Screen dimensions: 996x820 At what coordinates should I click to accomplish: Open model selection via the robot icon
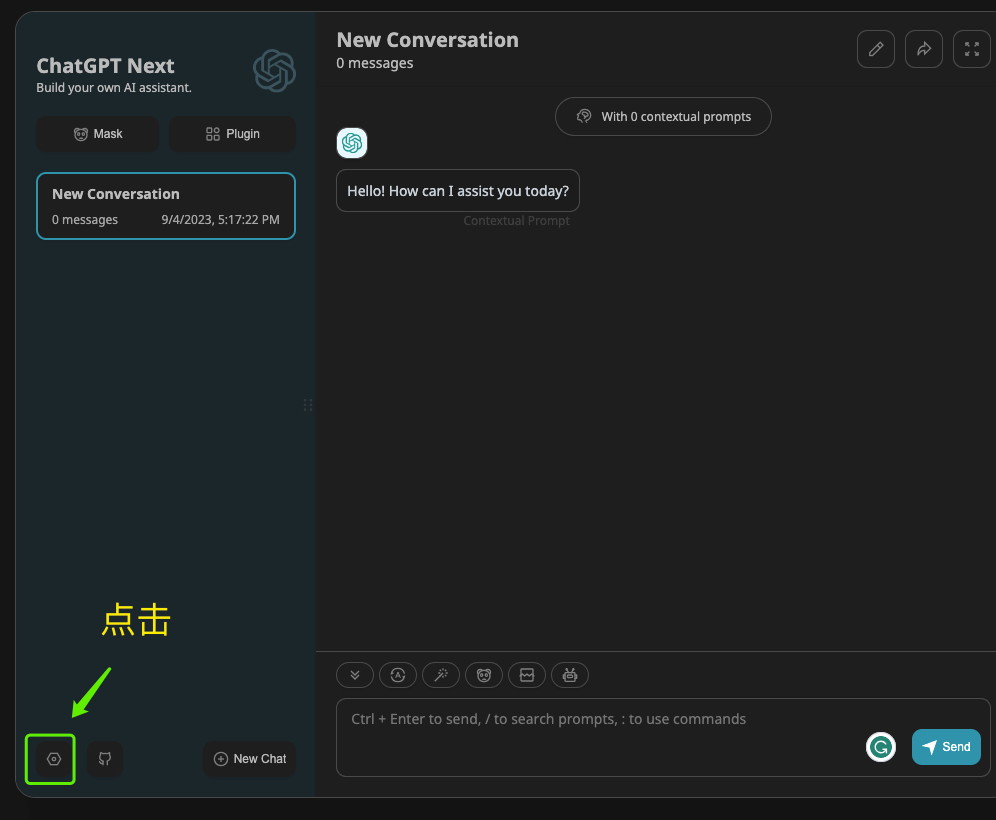570,675
